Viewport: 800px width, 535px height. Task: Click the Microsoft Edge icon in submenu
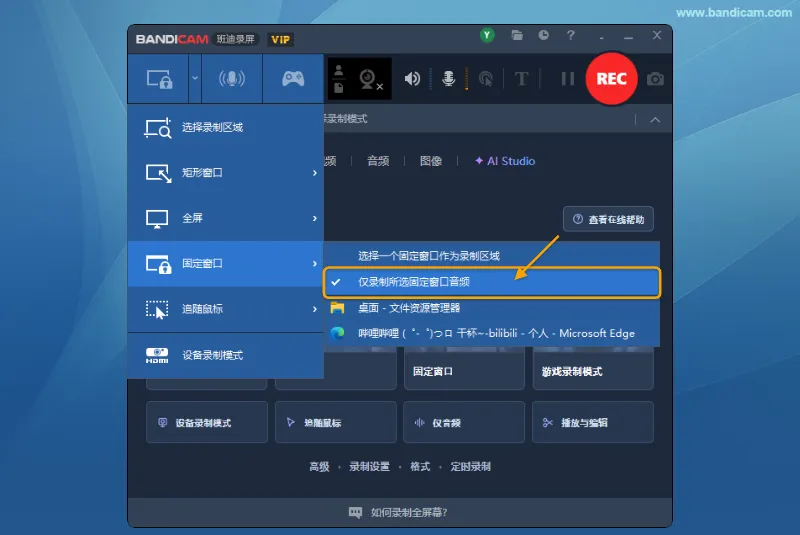pos(337,334)
